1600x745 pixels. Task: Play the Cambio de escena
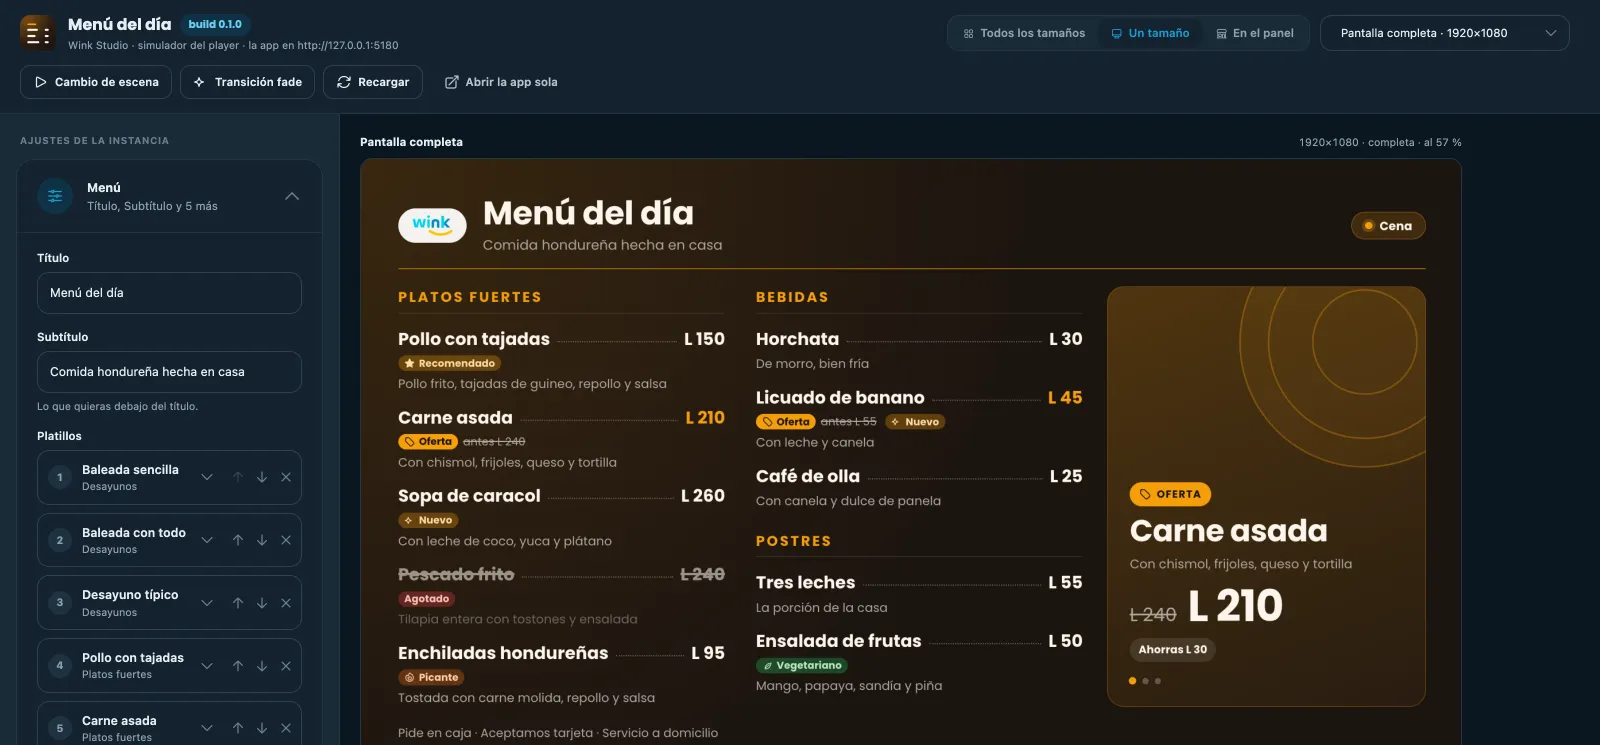click(x=96, y=82)
